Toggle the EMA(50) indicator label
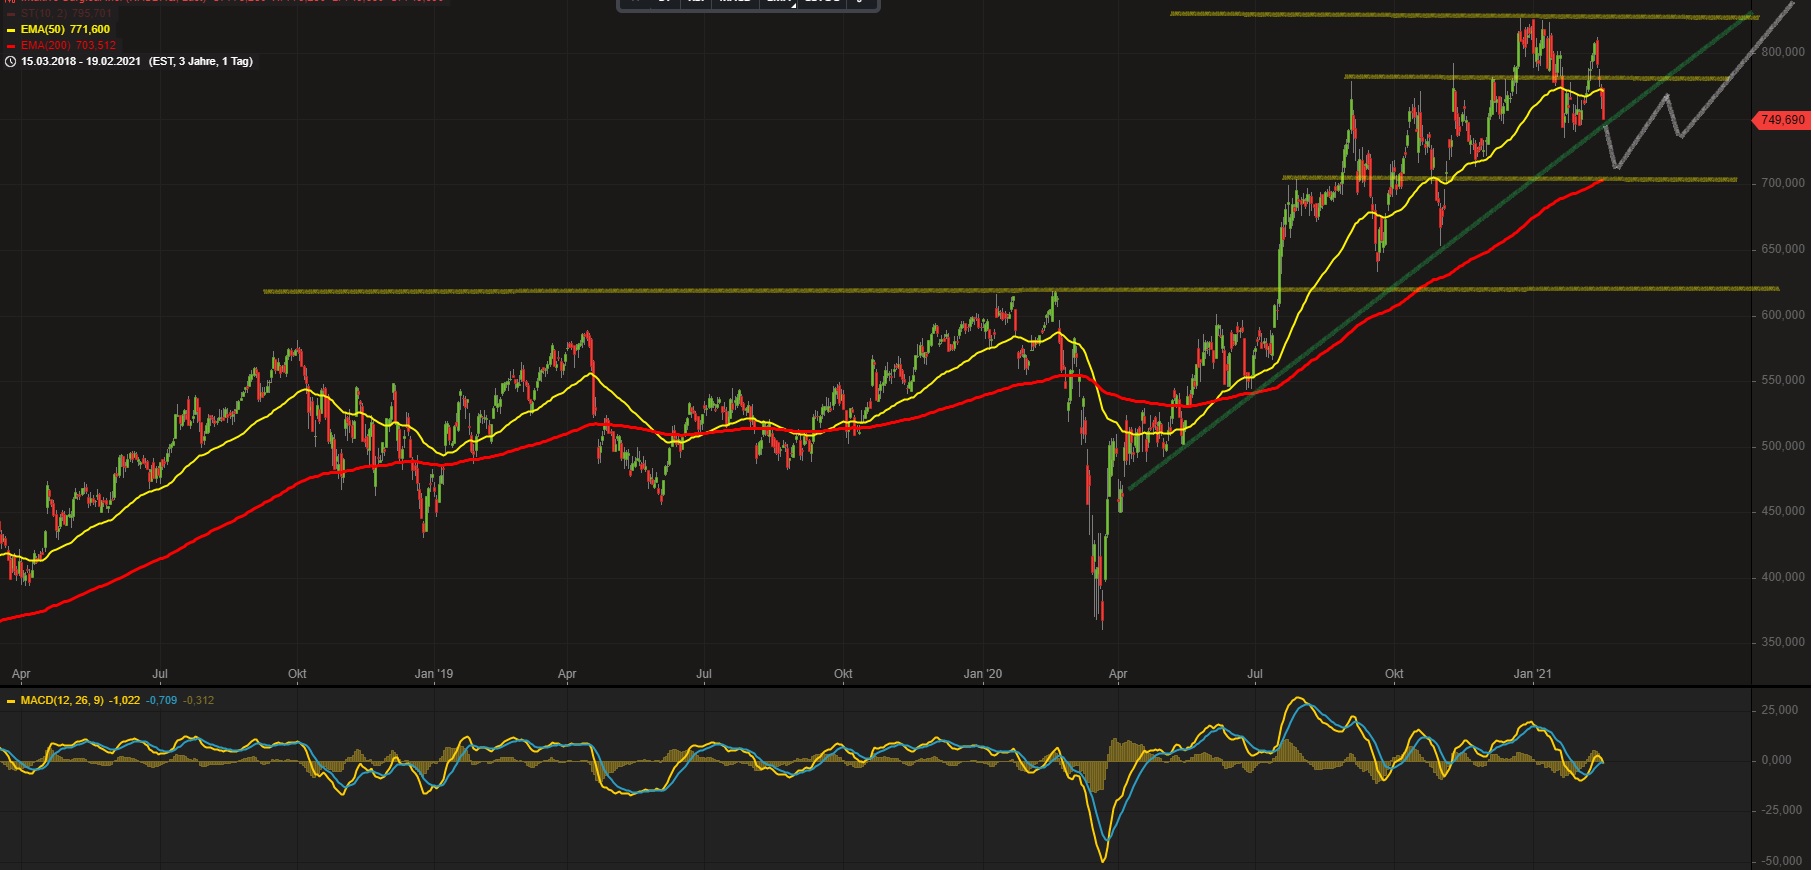This screenshot has width=1813, height=870. (x=65, y=30)
